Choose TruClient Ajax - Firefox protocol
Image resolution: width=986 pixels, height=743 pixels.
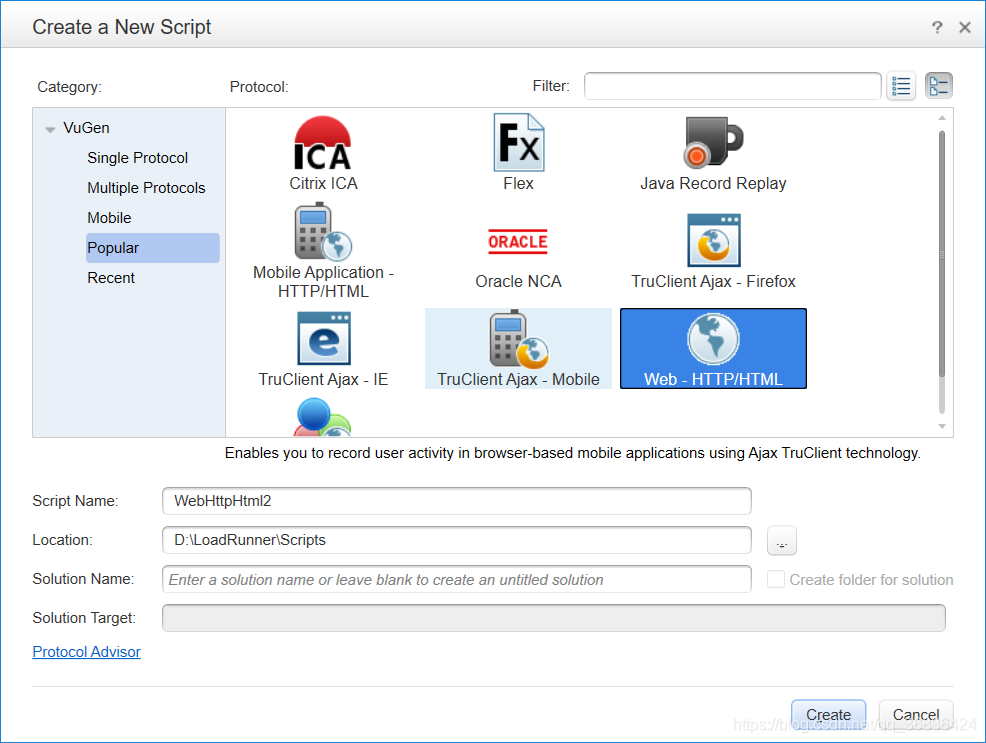pyautogui.click(x=713, y=251)
